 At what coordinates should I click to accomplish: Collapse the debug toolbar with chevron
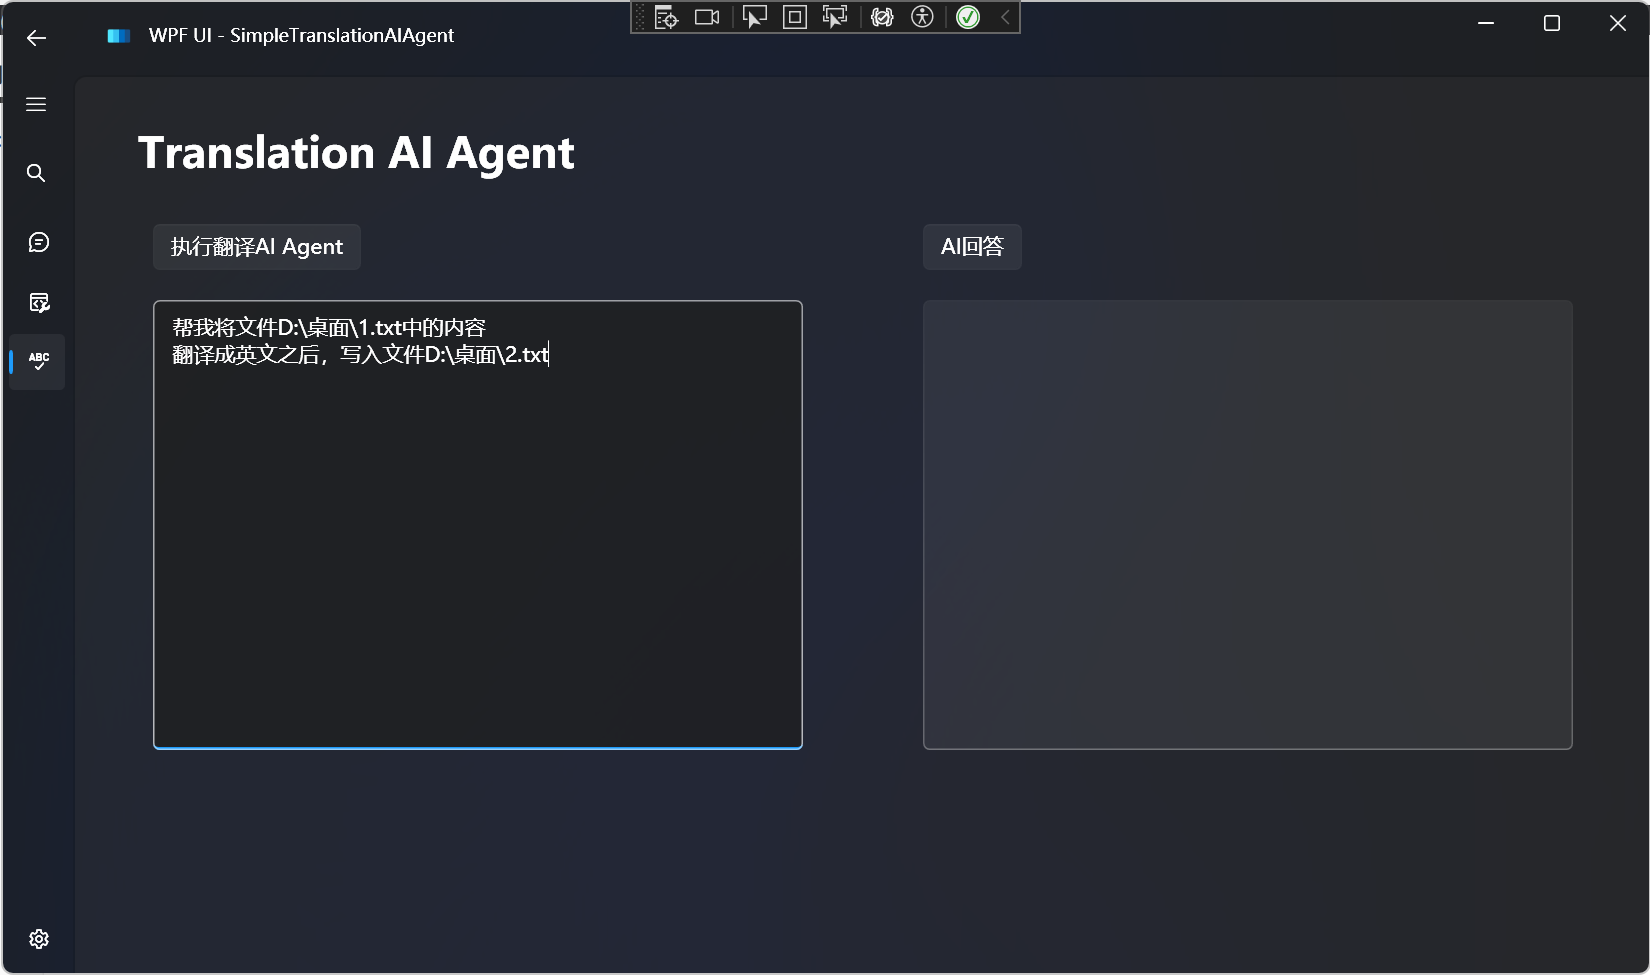1005,17
